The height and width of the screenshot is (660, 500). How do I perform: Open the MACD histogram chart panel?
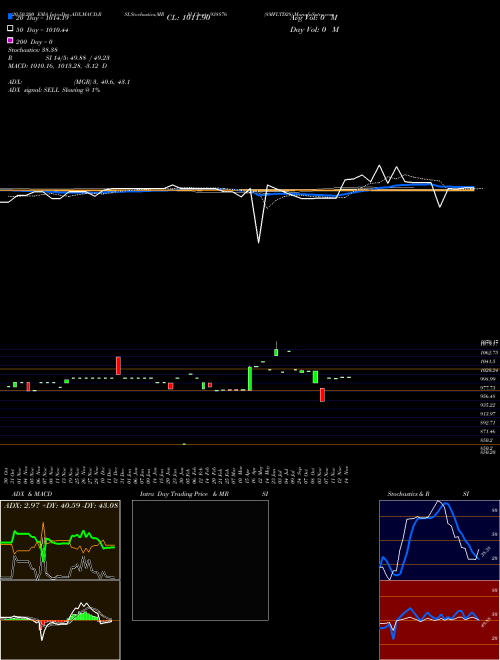coord(60,620)
